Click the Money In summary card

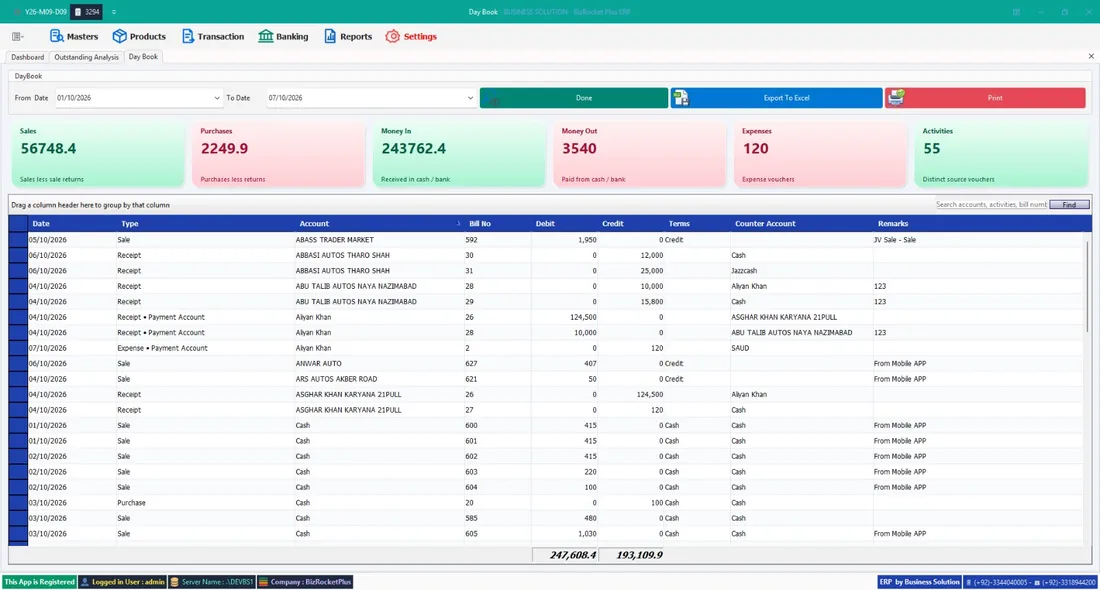459,155
